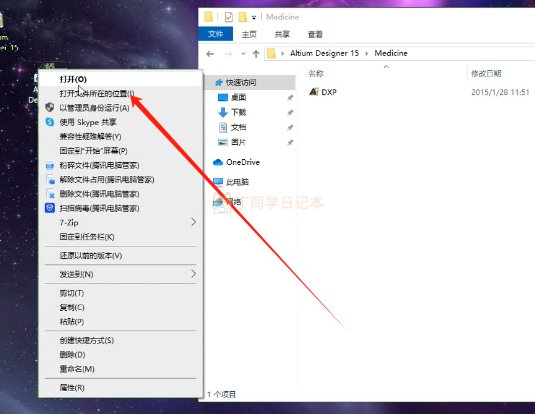
Task: Open the 打开(O) context menu entry
Action: tap(120, 79)
